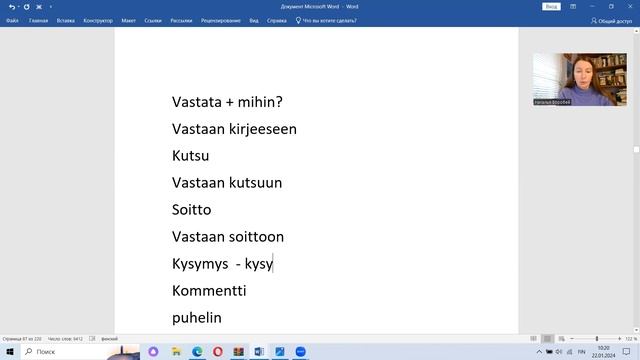Open the Ссылки ribbon tab
Viewport: 640px width, 360px height.
(153, 20)
